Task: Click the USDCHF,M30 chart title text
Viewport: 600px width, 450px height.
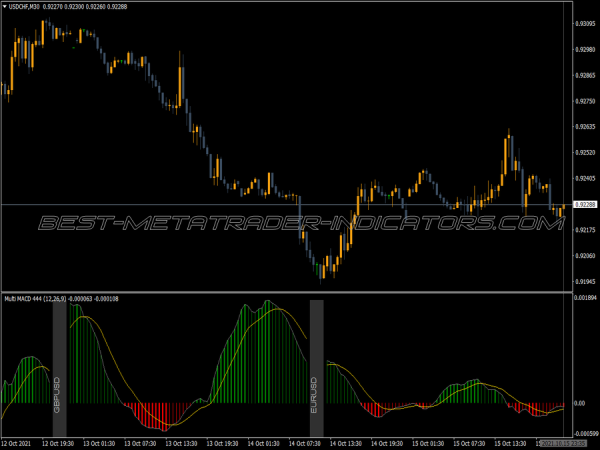Action: [x=24, y=7]
